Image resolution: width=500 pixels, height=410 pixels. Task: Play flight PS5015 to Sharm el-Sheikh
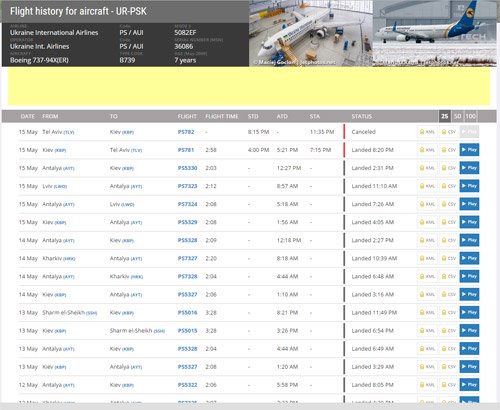pyautogui.click(x=469, y=331)
